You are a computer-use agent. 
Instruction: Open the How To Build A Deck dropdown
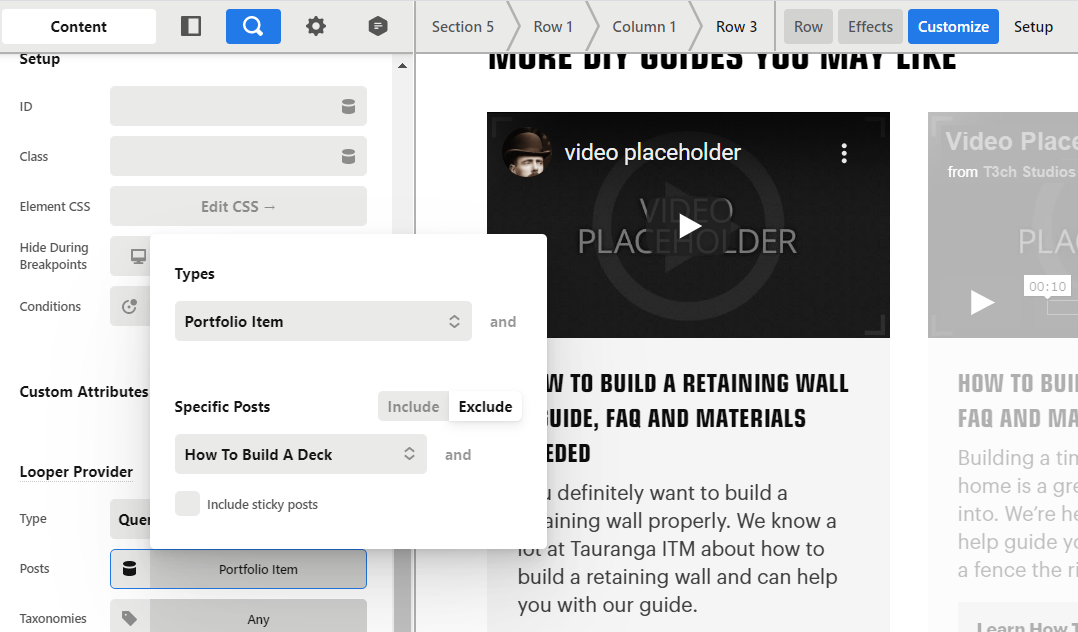click(300, 455)
